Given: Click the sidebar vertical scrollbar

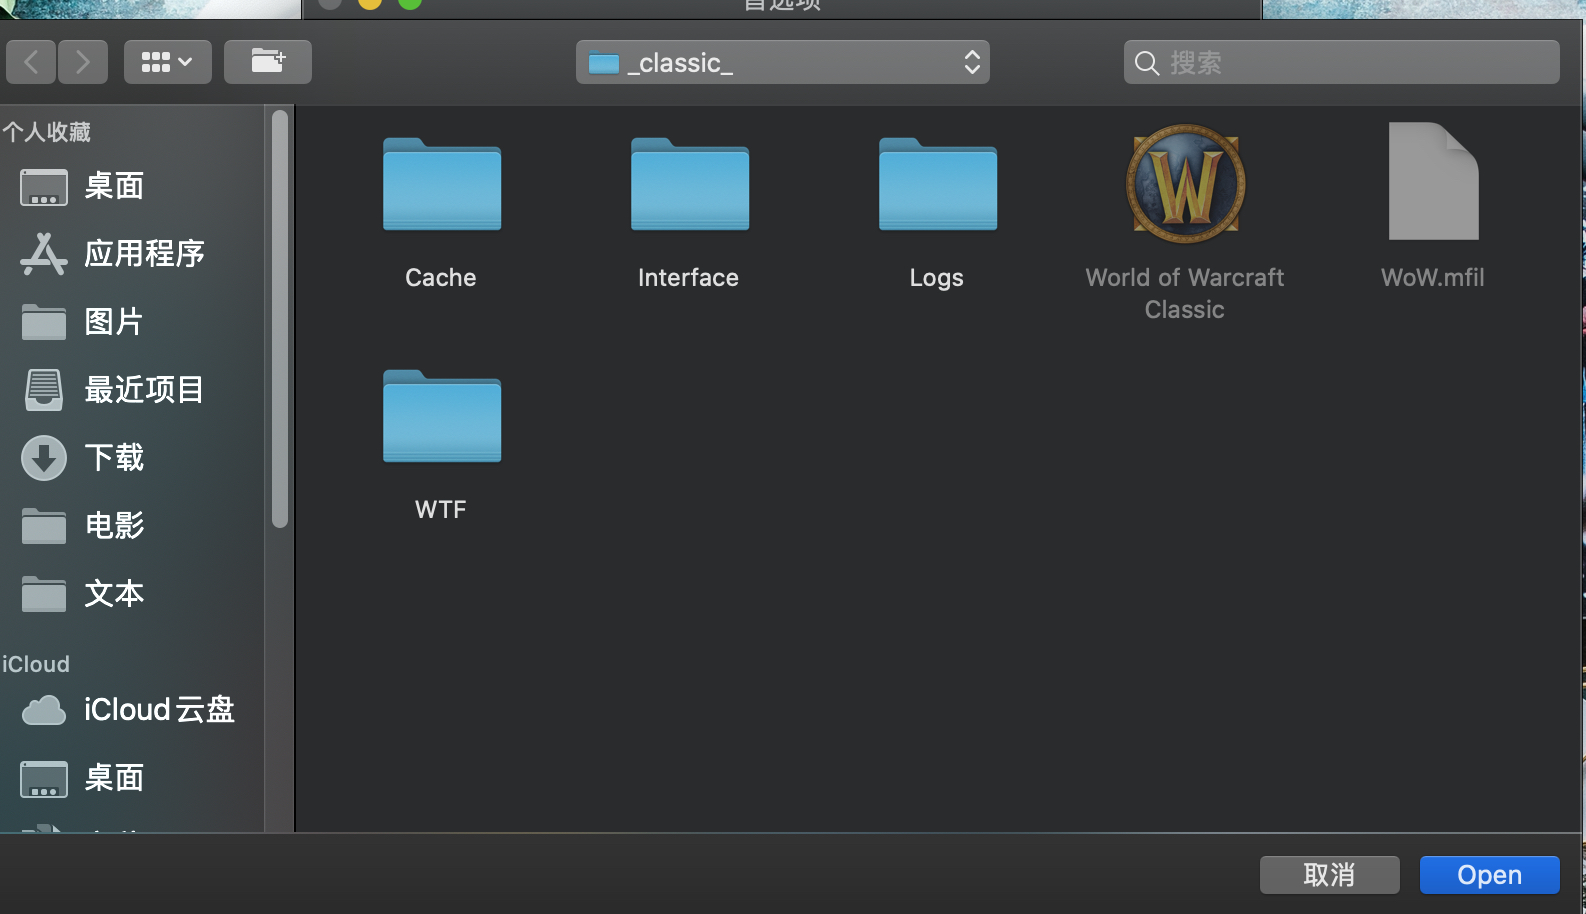Looking at the screenshot, I should pos(280,318).
